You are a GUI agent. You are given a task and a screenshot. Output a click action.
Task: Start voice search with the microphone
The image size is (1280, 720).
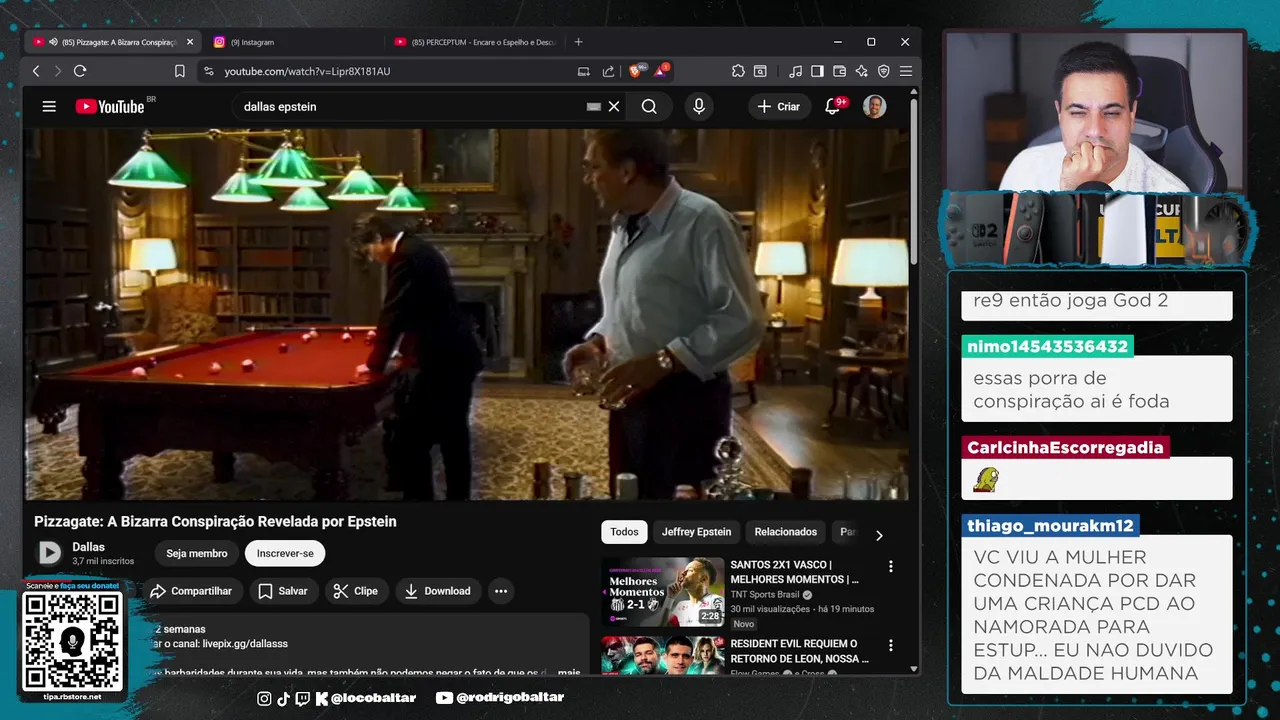(699, 106)
